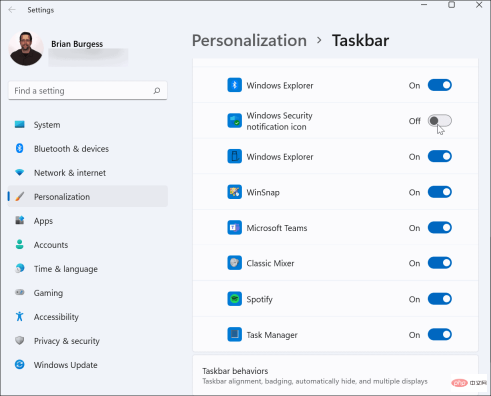Click the WinSnap app icon

pos(234,192)
